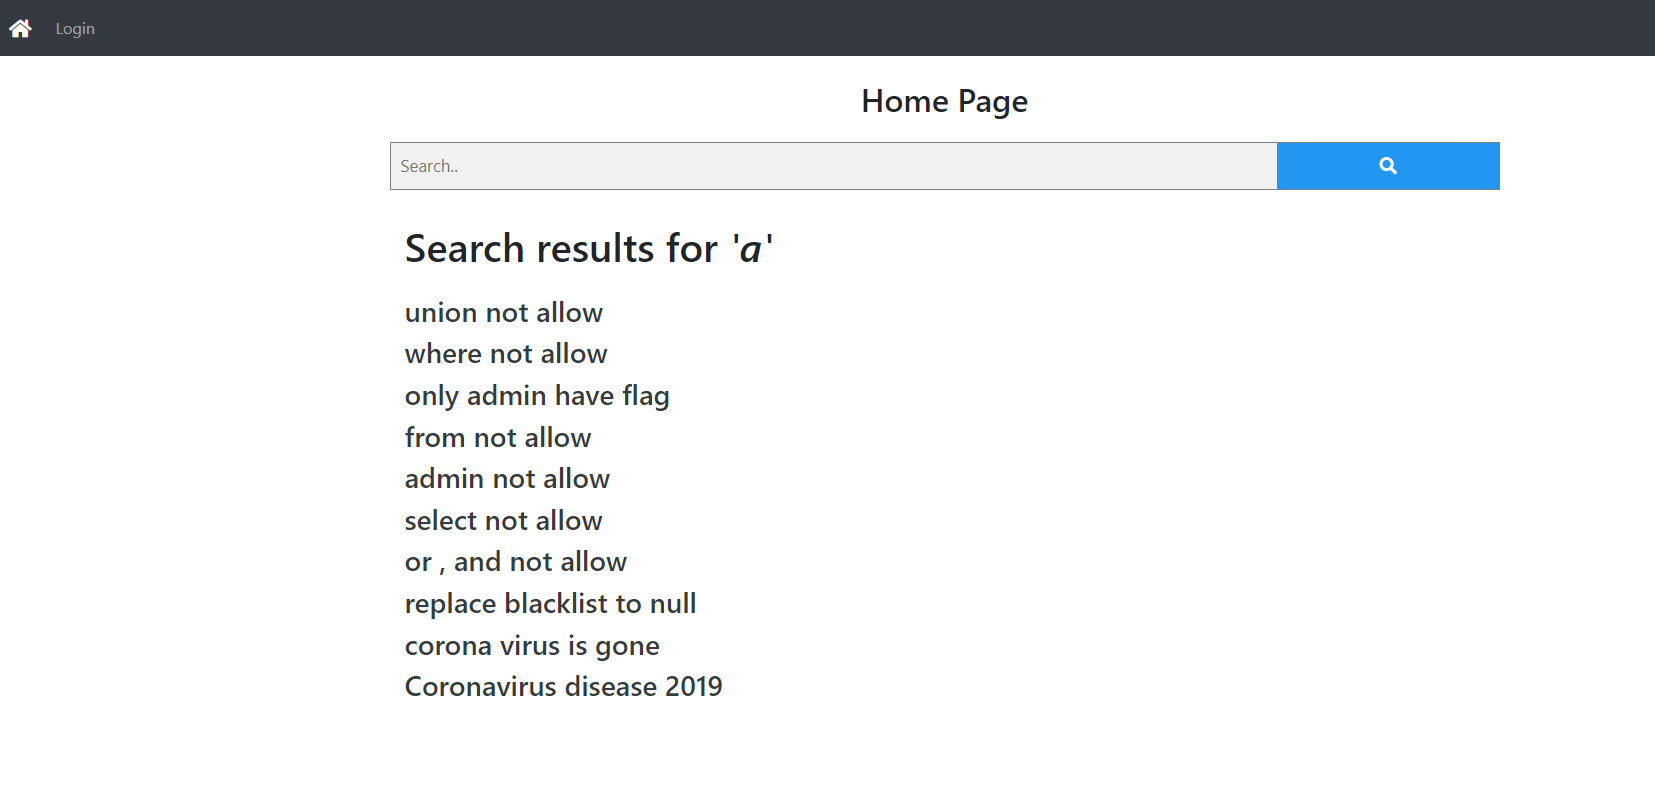The image size is (1655, 797).
Task: Focus the Search.. input field
Action: point(833,166)
